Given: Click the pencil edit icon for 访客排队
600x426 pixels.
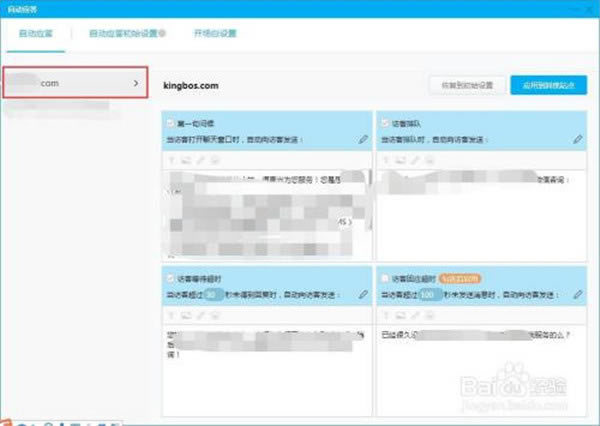Looking at the screenshot, I should (578, 139).
